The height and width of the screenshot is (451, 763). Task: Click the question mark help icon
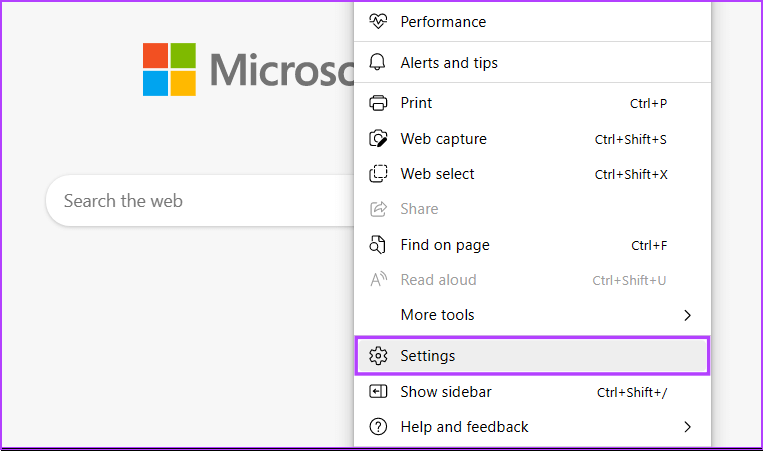coord(378,427)
